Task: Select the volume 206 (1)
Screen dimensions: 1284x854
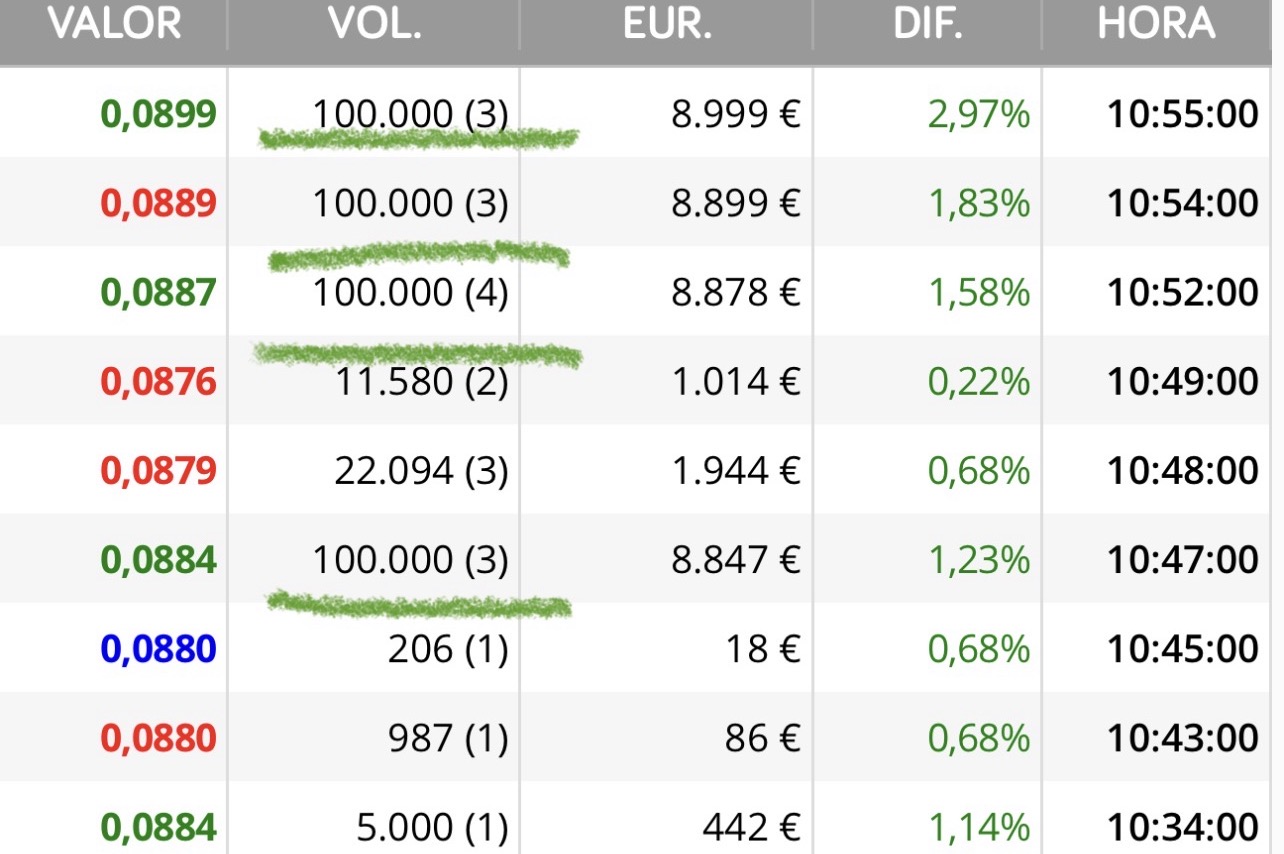Action: pyautogui.click(x=447, y=650)
